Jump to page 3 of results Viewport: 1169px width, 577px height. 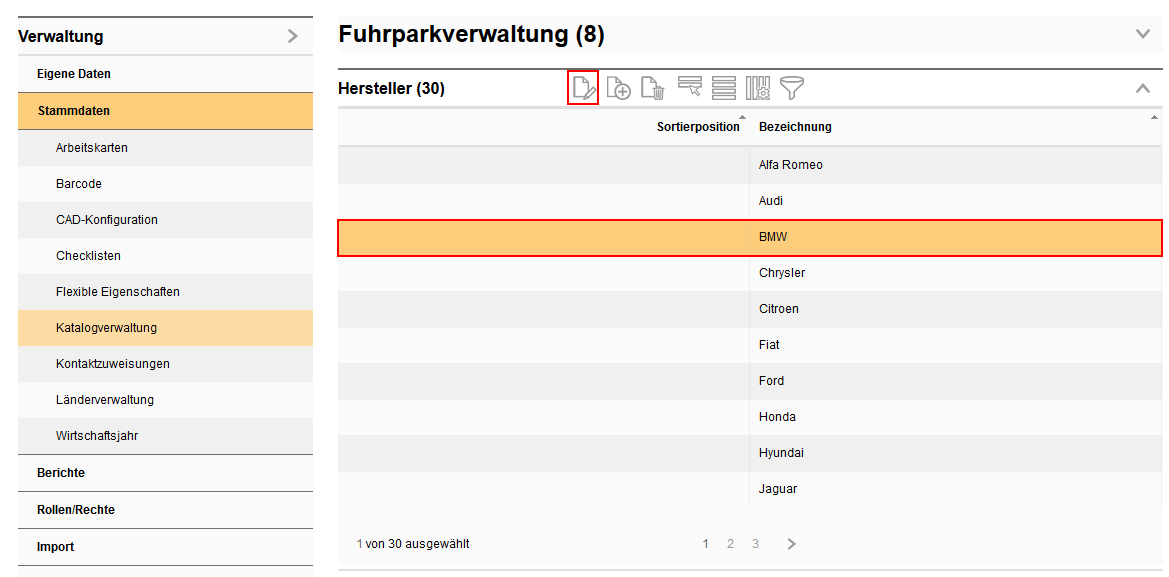pyautogui.click(x=755, y=544)
